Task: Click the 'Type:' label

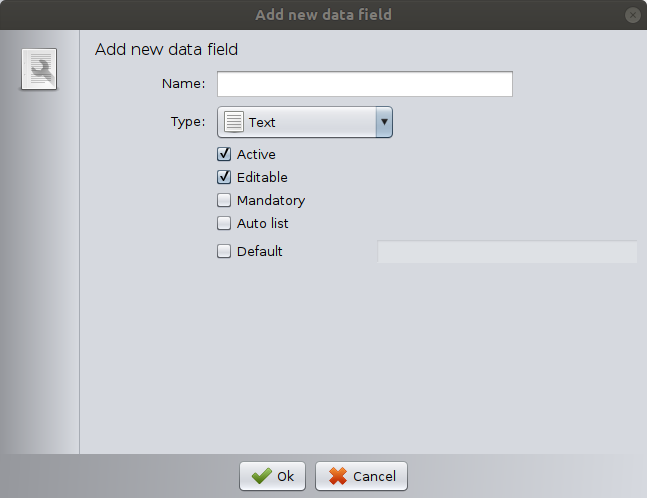Action: pos(188,122)
